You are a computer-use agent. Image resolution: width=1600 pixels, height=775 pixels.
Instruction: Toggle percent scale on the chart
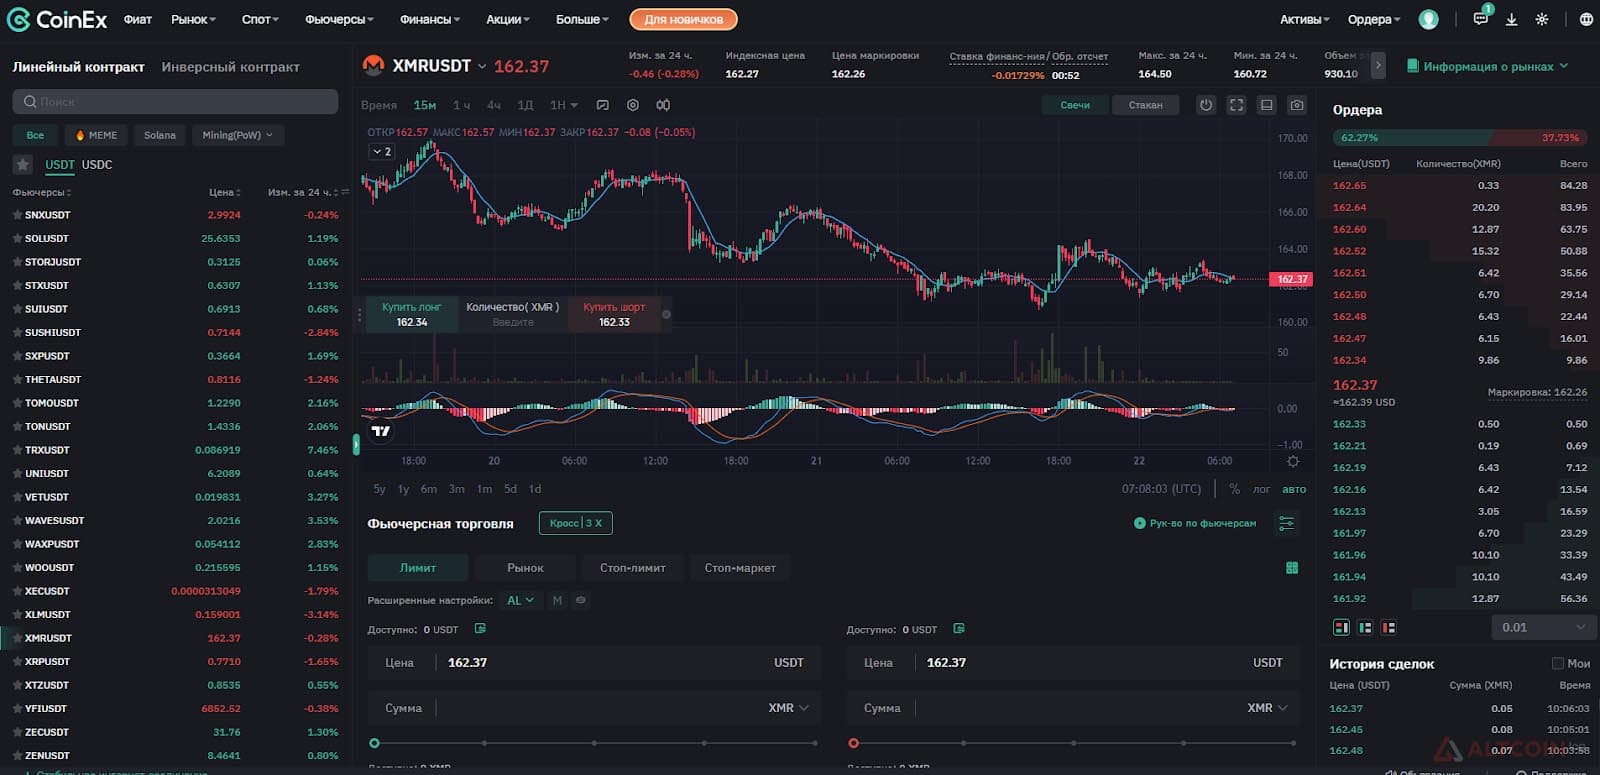click(x=1235, y=489)
